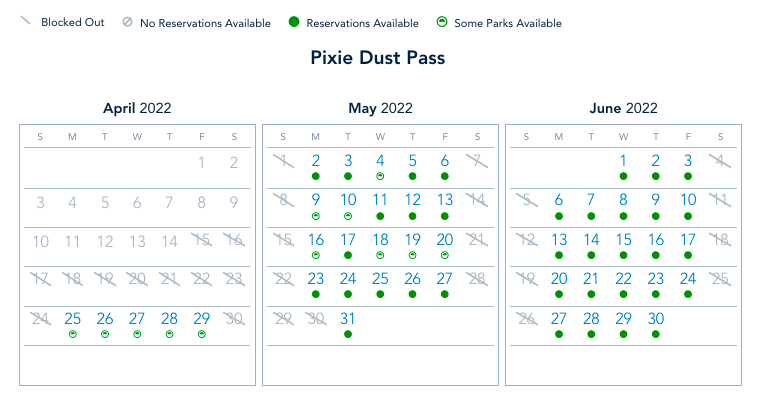
Task: Click the availability icon under April 25
Action: (x=73, y=334)
